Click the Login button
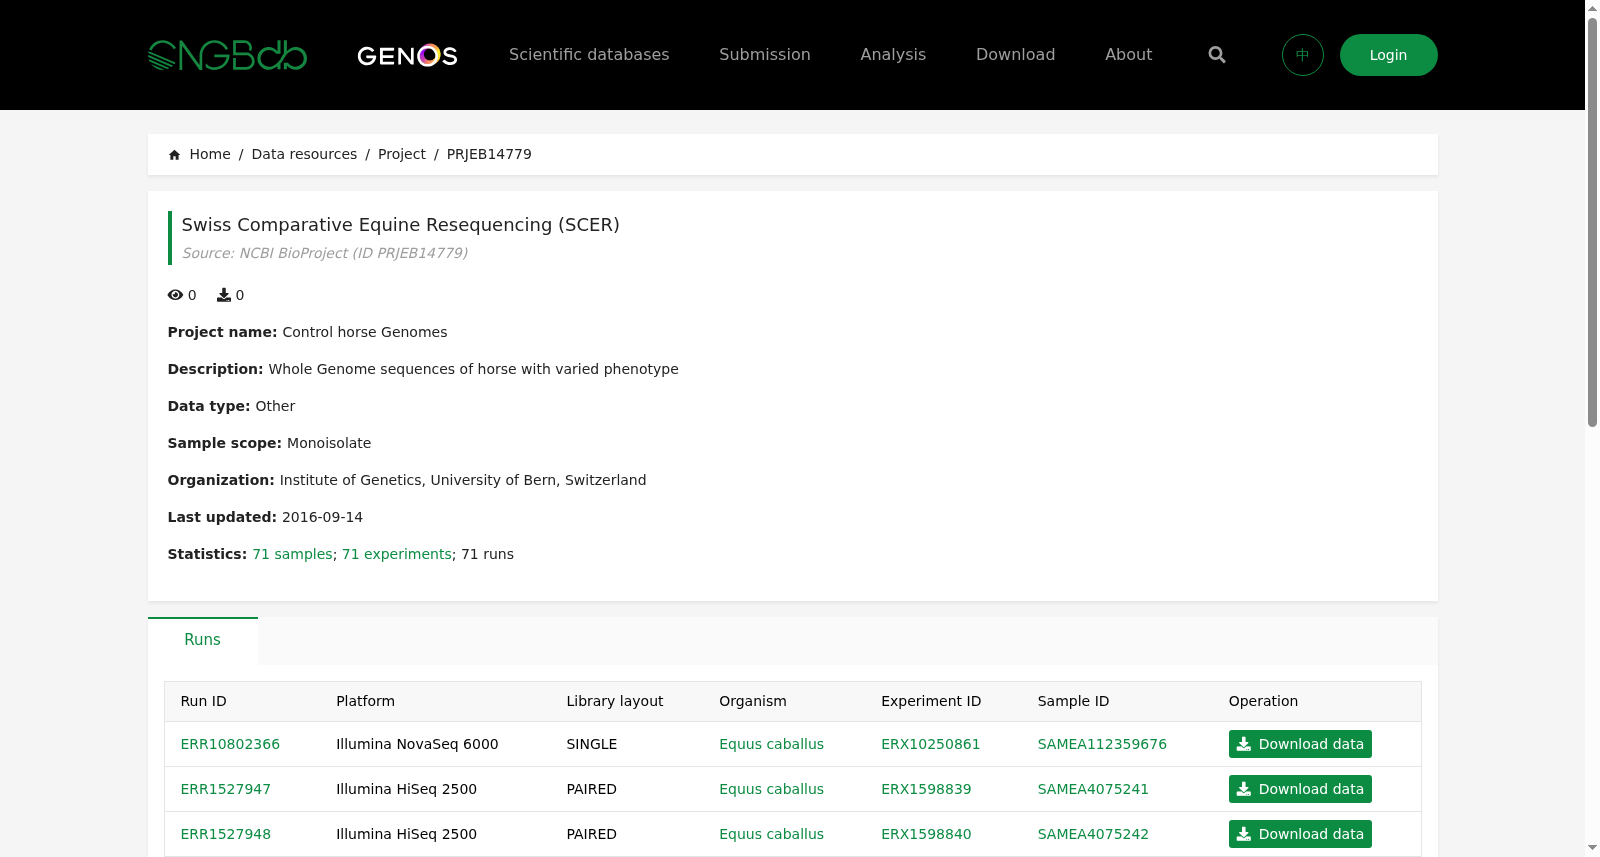Viewport: 1600px width, 857px height. 1388,55
